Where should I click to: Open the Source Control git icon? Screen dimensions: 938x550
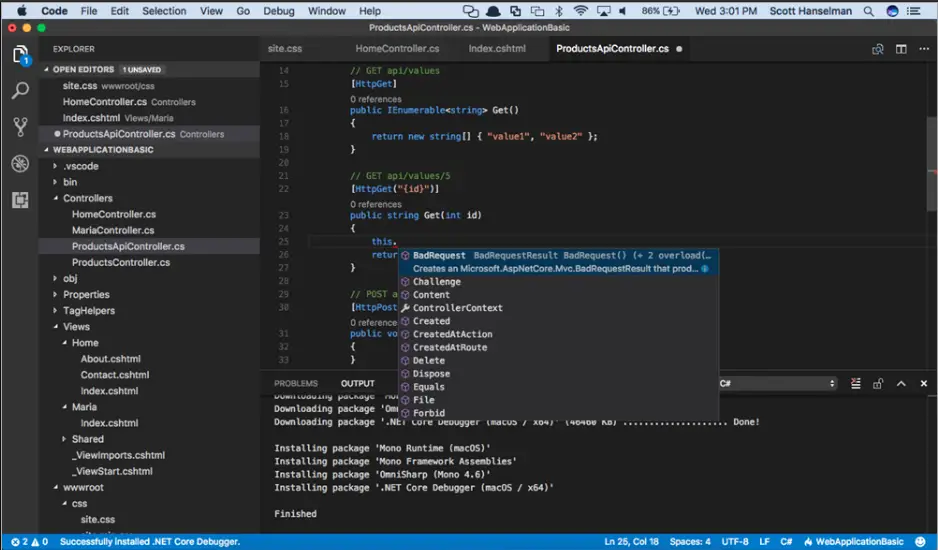point(20,127)
